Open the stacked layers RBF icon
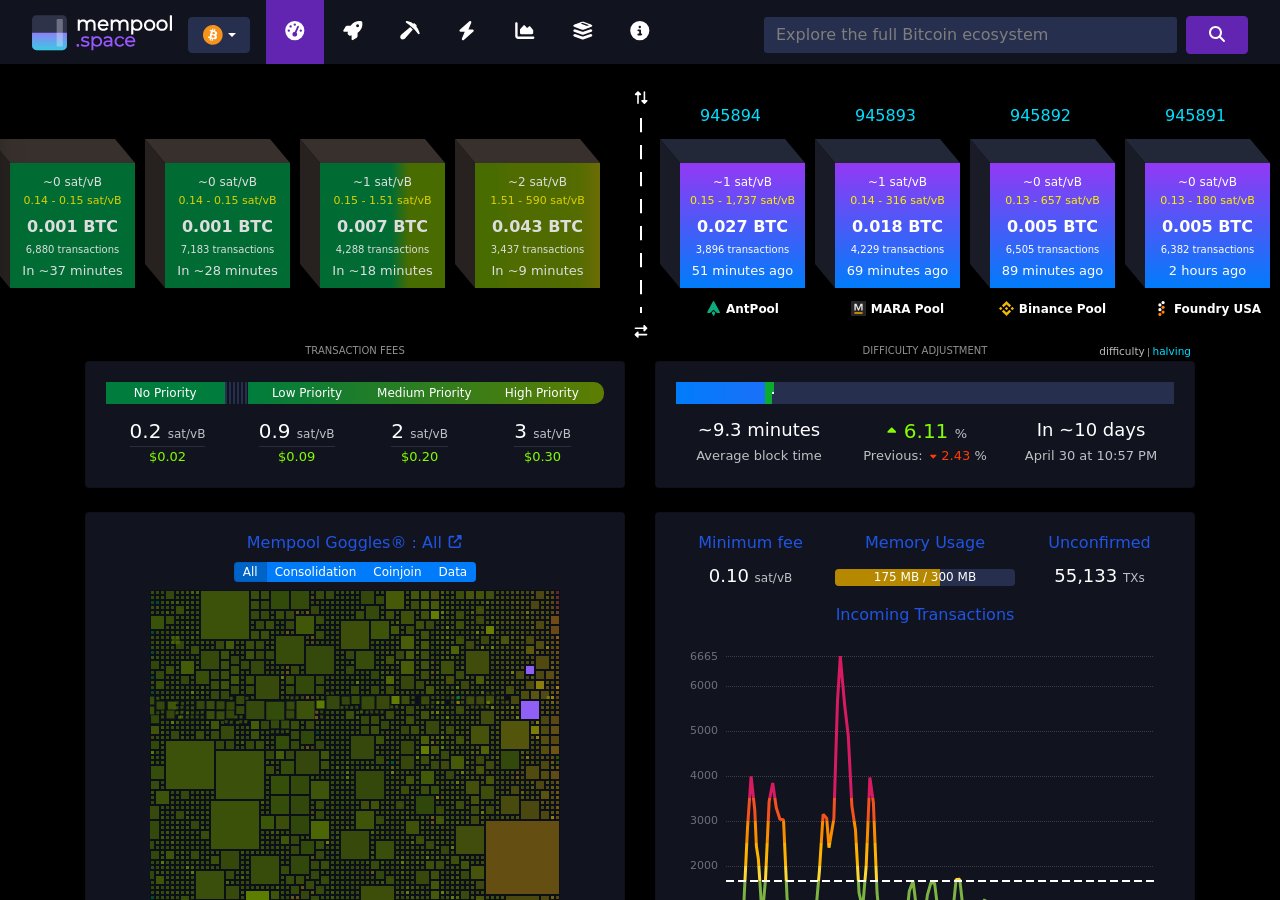This screenshot has width=1280, height=900. (x=582, y=31)
